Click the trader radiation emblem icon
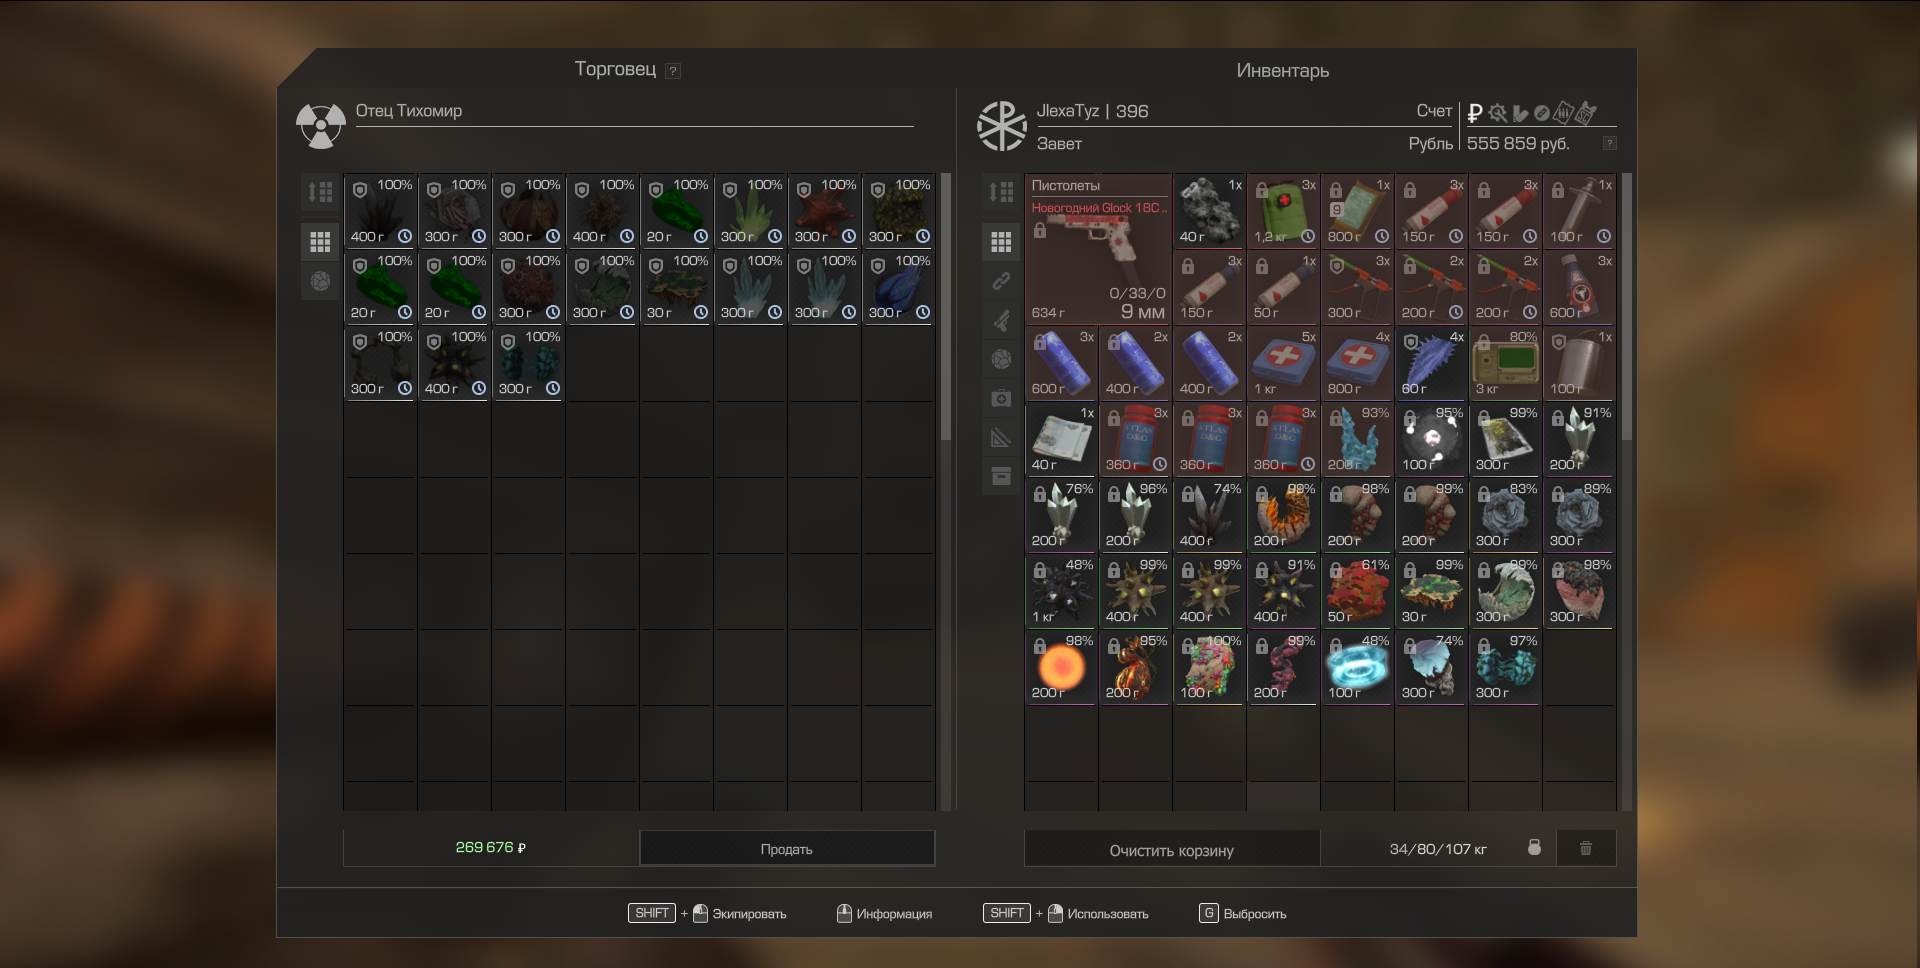This screenshot has height=968, width=1920. coord(320,126)
